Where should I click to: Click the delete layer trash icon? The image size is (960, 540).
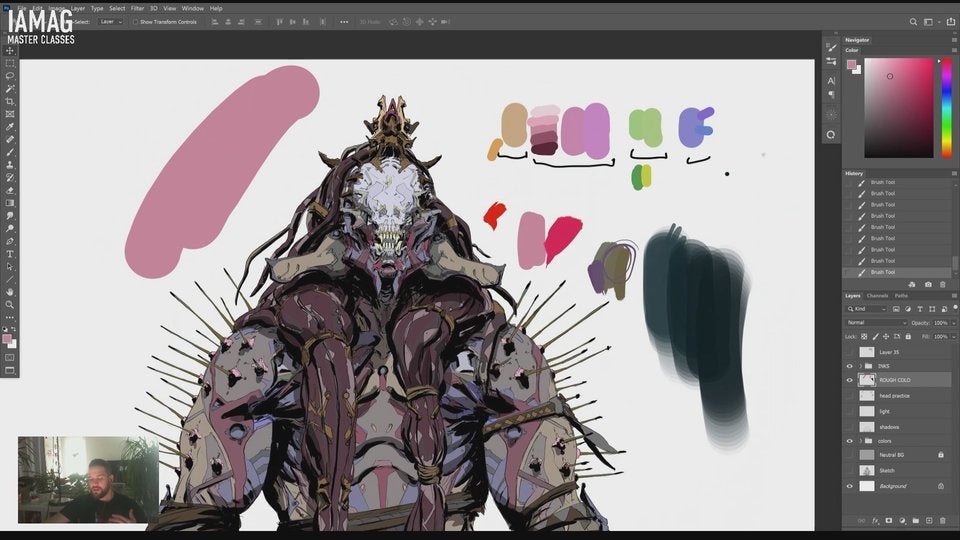click(942, 521)
